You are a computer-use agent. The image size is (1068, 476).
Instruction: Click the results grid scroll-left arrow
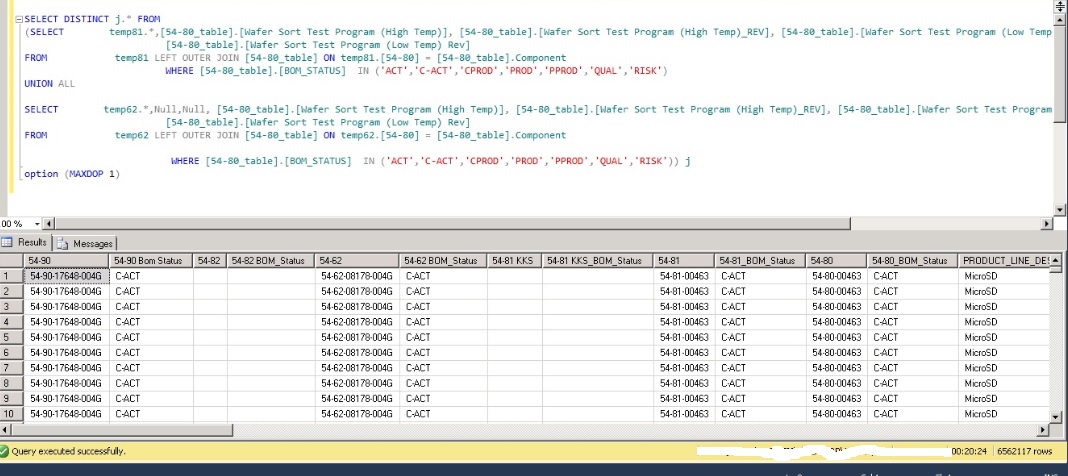click(5, 430)
